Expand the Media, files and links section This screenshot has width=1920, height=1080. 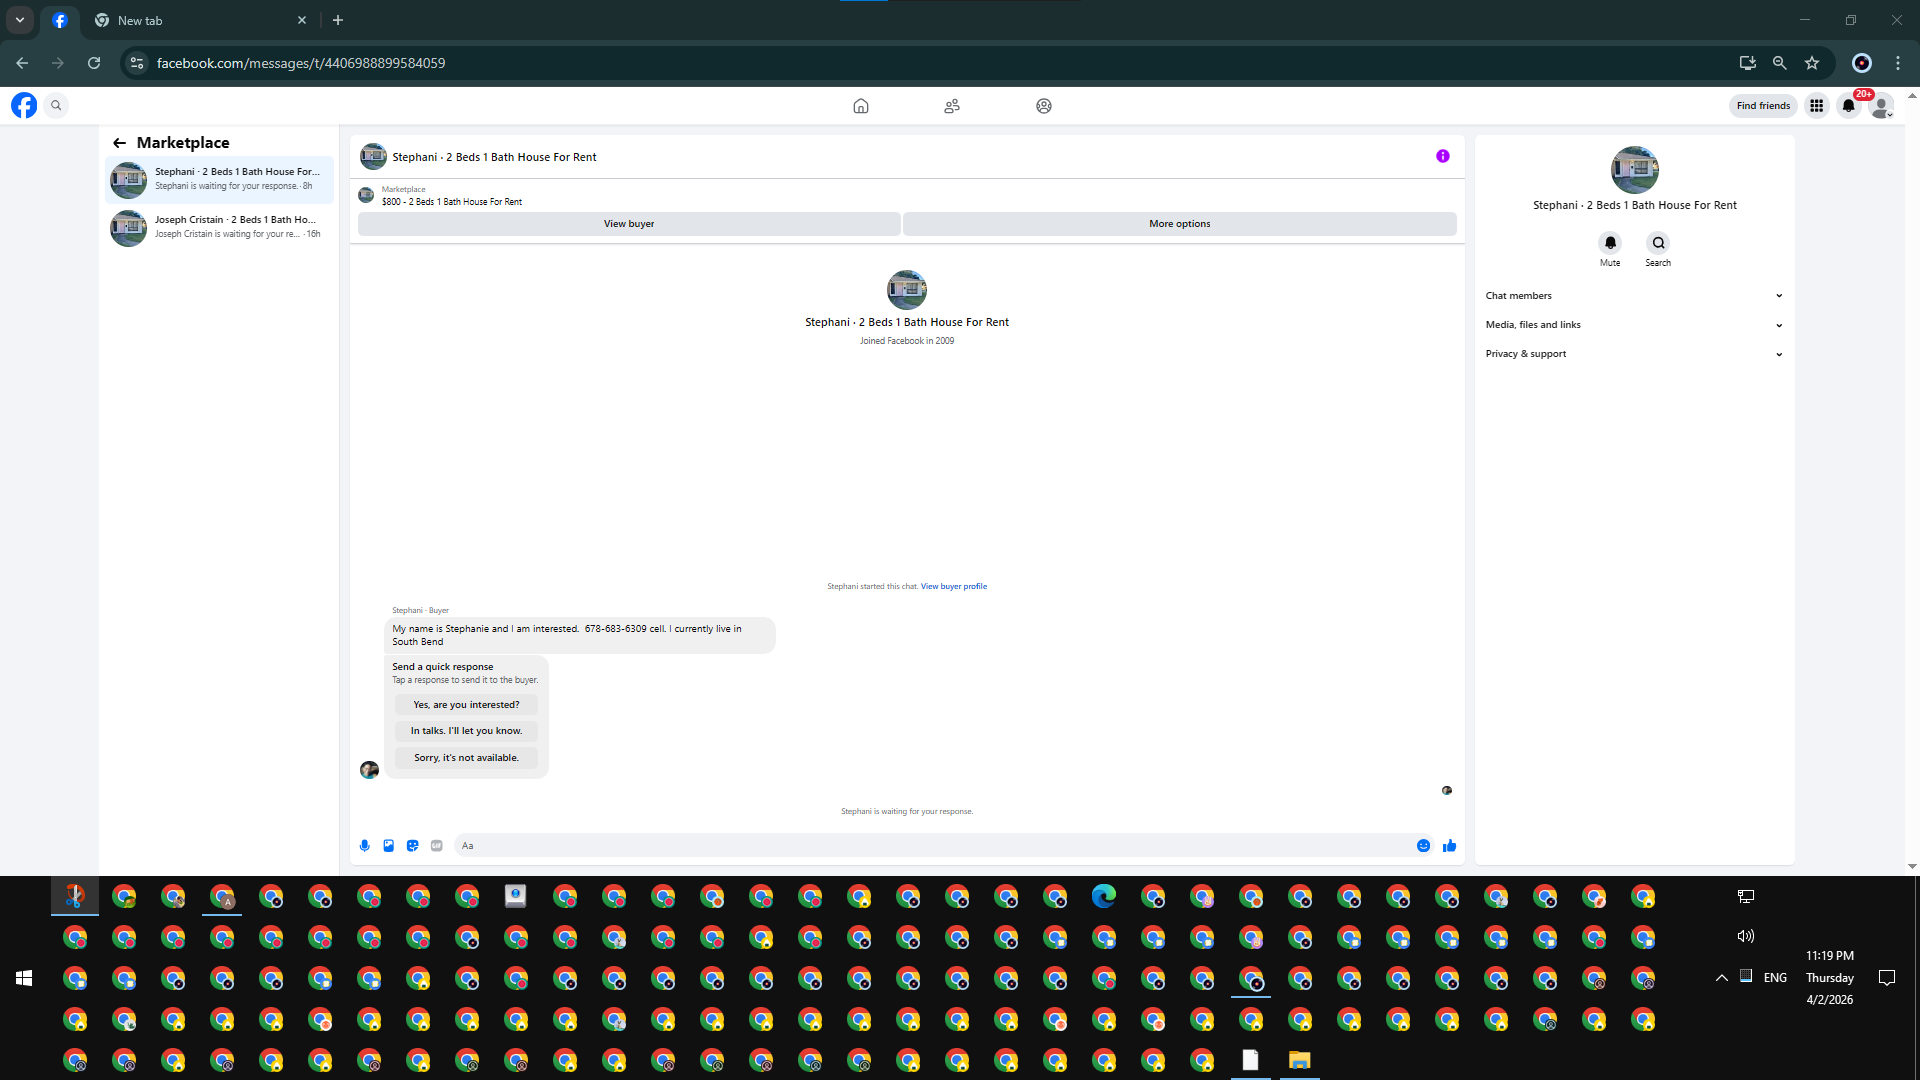click(x=1634, y=325)
